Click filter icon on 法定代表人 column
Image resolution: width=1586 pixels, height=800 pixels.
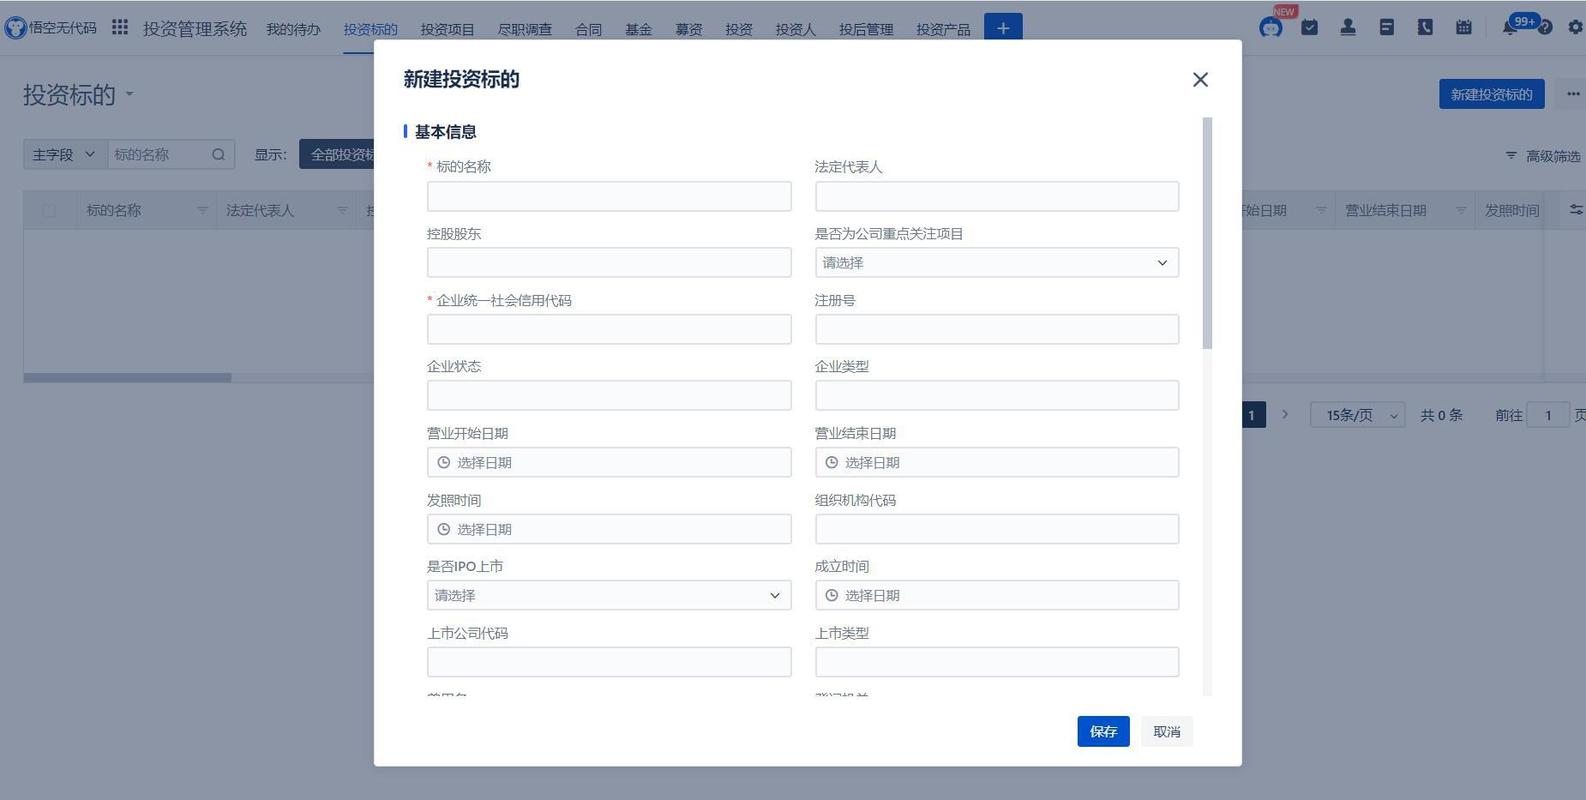(x=343, y=210)
